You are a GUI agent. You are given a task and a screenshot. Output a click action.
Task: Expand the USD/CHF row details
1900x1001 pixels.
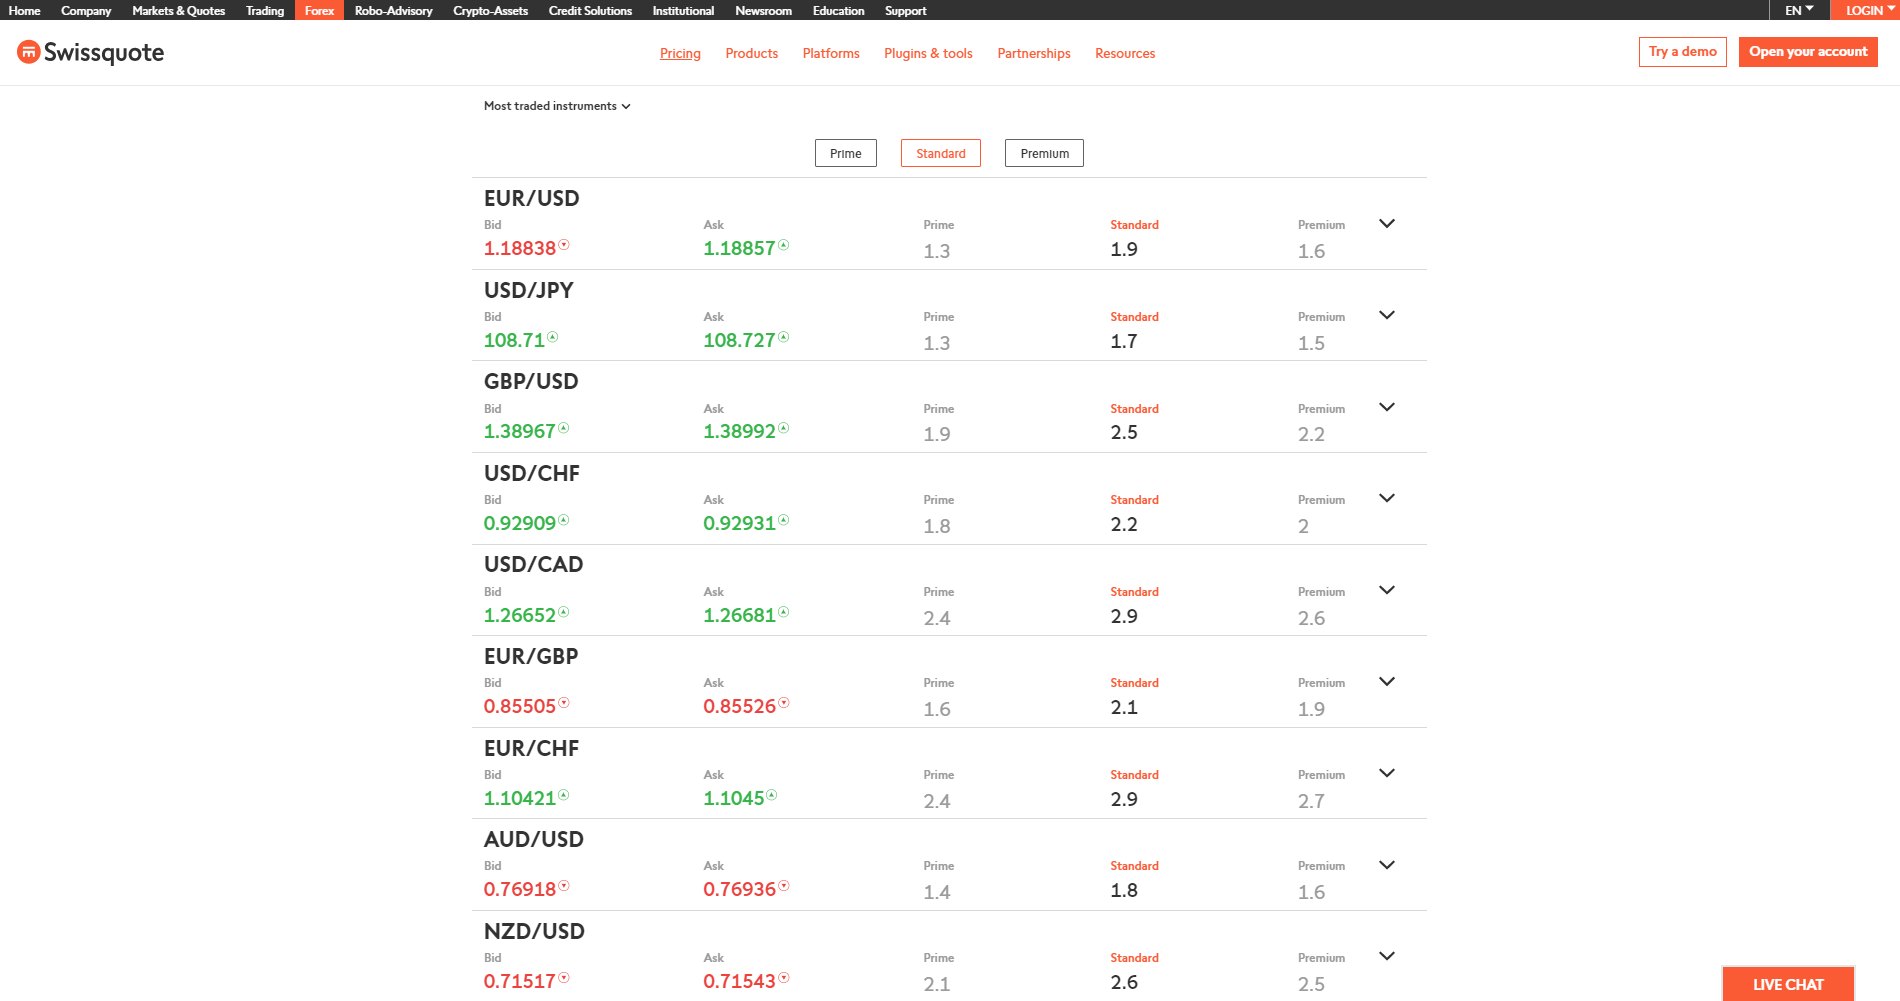[x=1387, y=498]
